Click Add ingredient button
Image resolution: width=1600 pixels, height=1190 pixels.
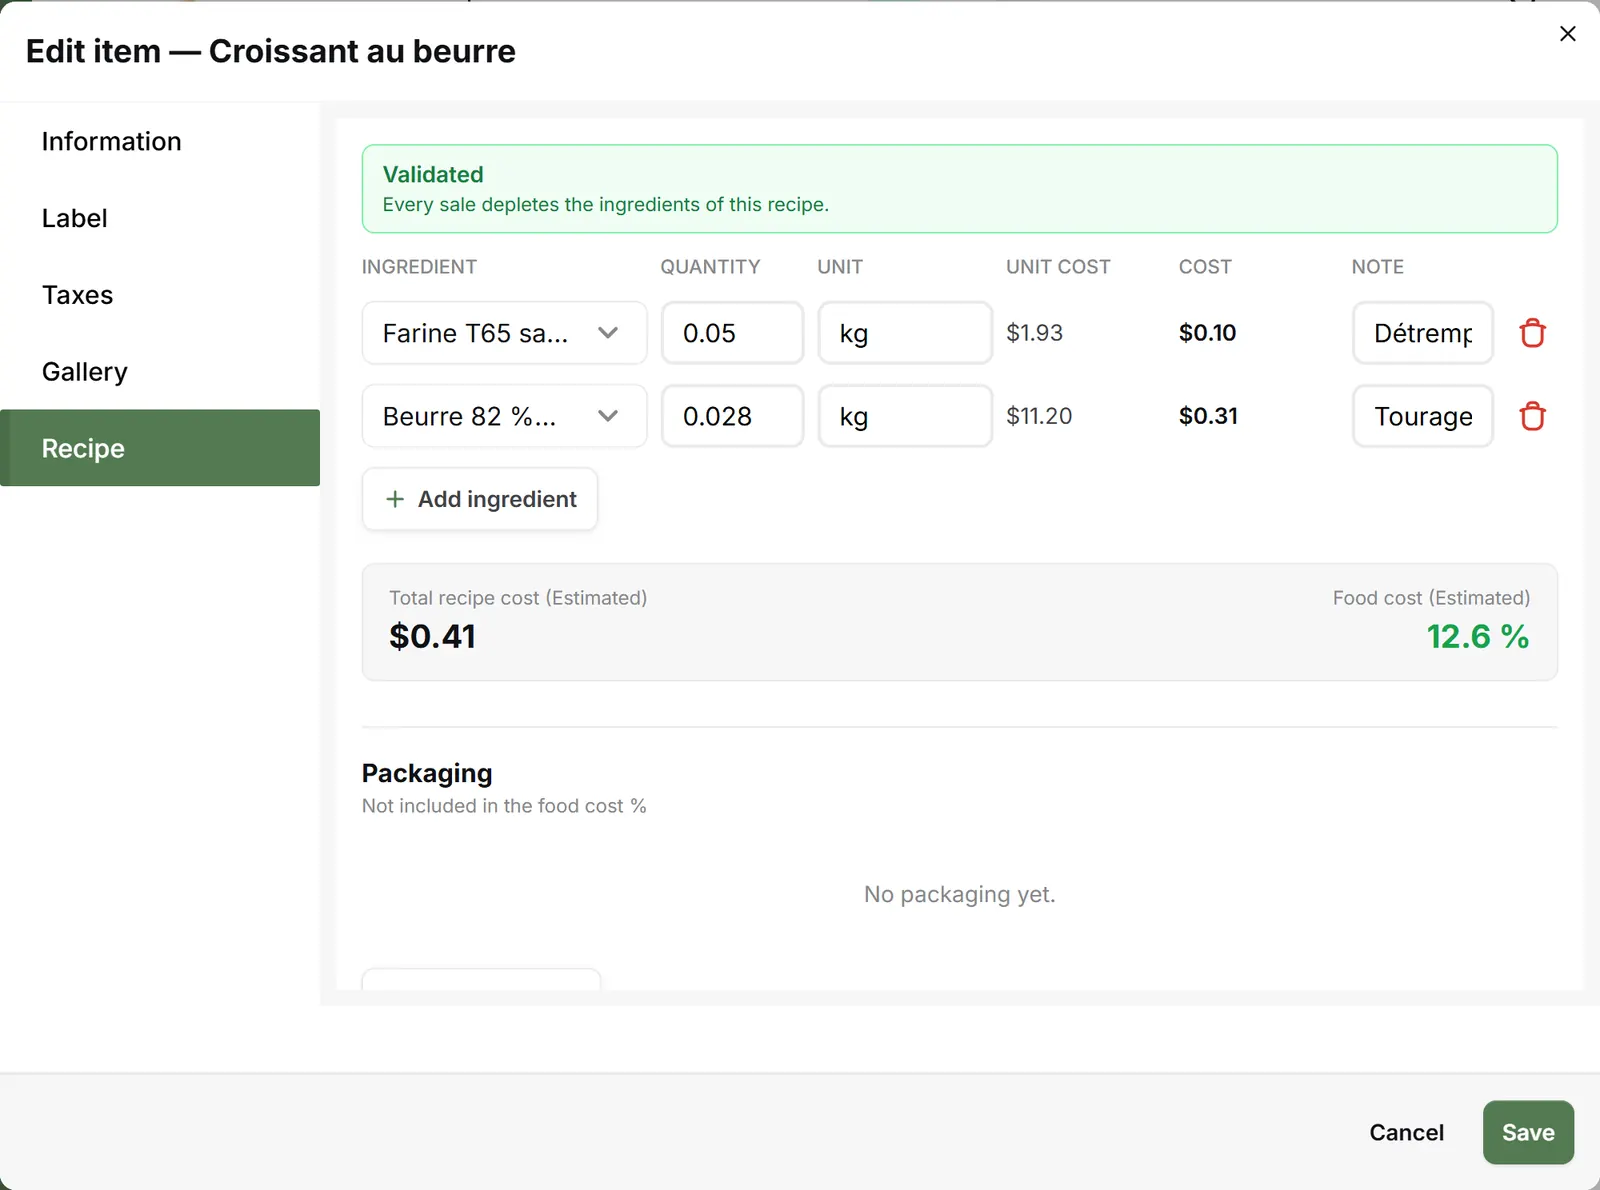[480, 499]
